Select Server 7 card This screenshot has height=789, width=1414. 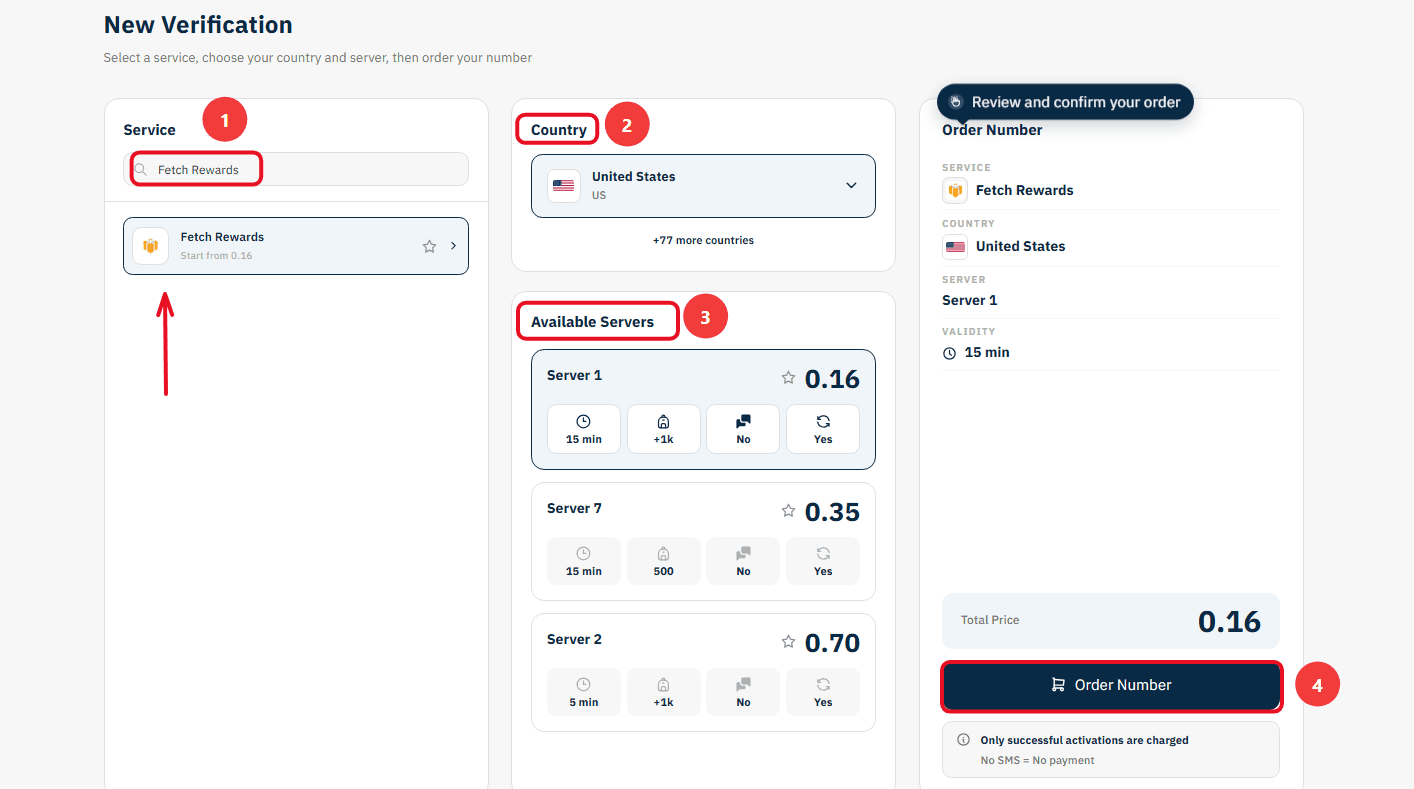click(703, 541)
